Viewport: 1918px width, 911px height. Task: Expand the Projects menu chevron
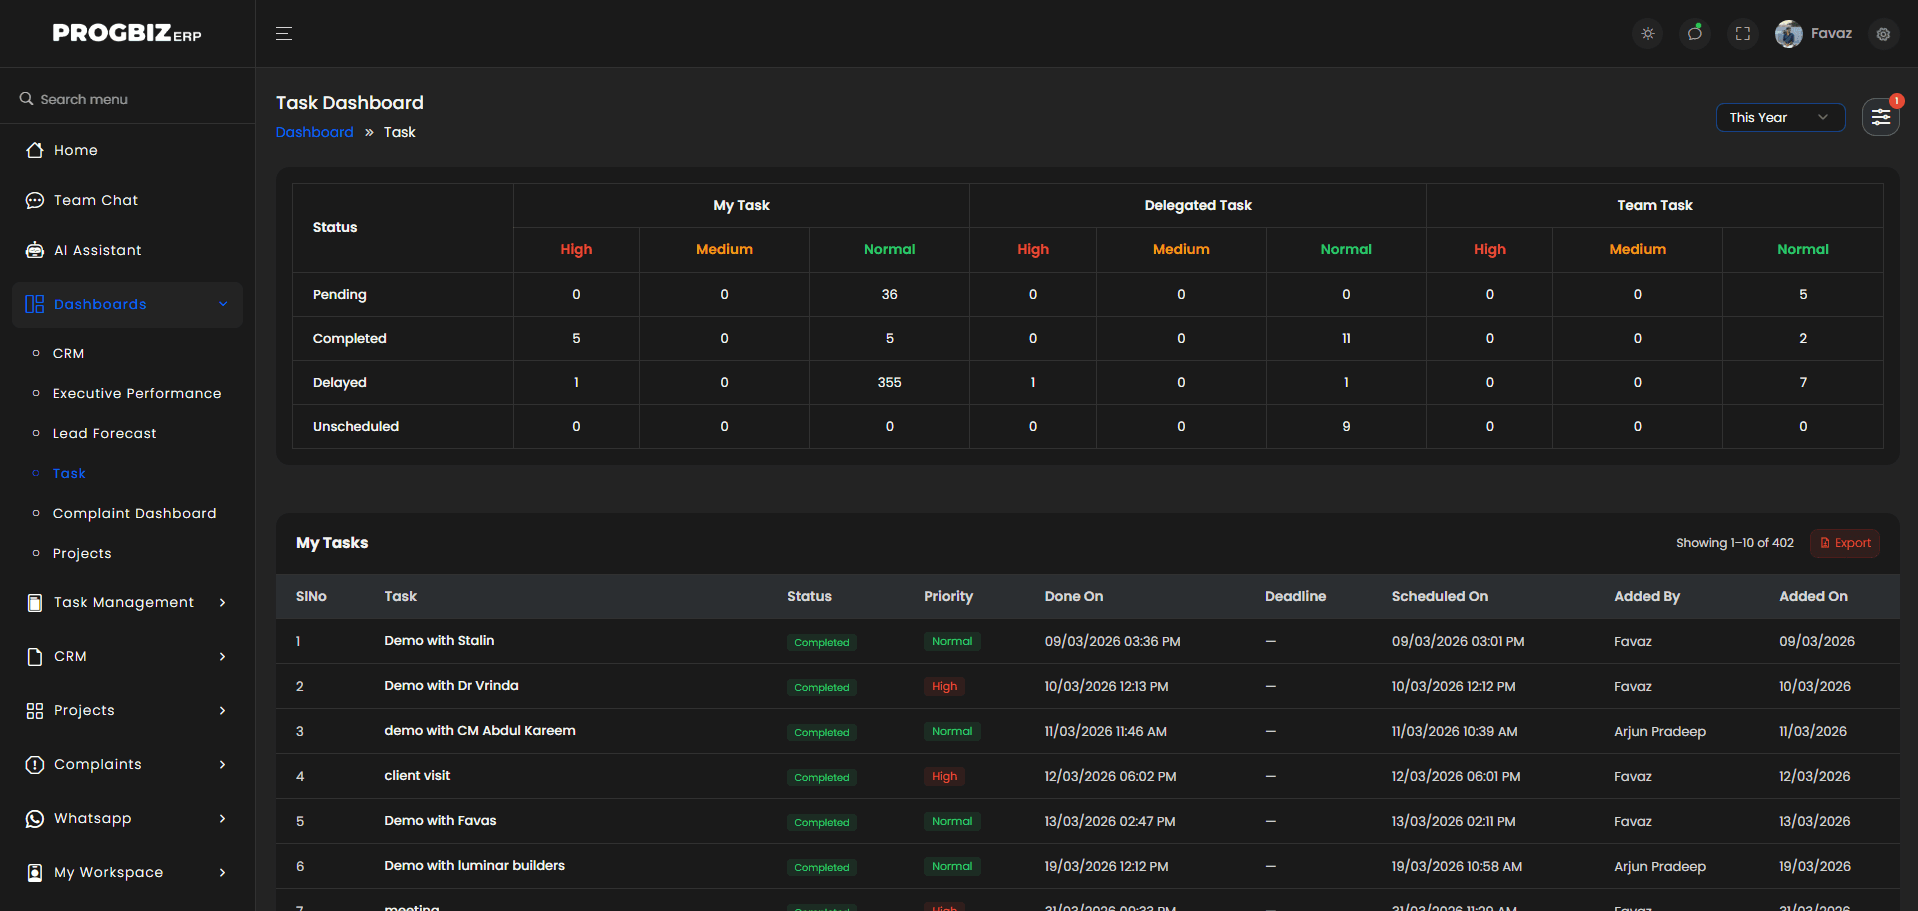223,710
